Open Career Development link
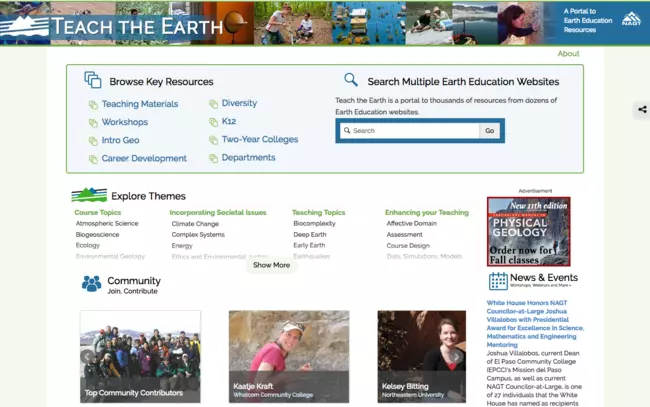 coord(144,158)
